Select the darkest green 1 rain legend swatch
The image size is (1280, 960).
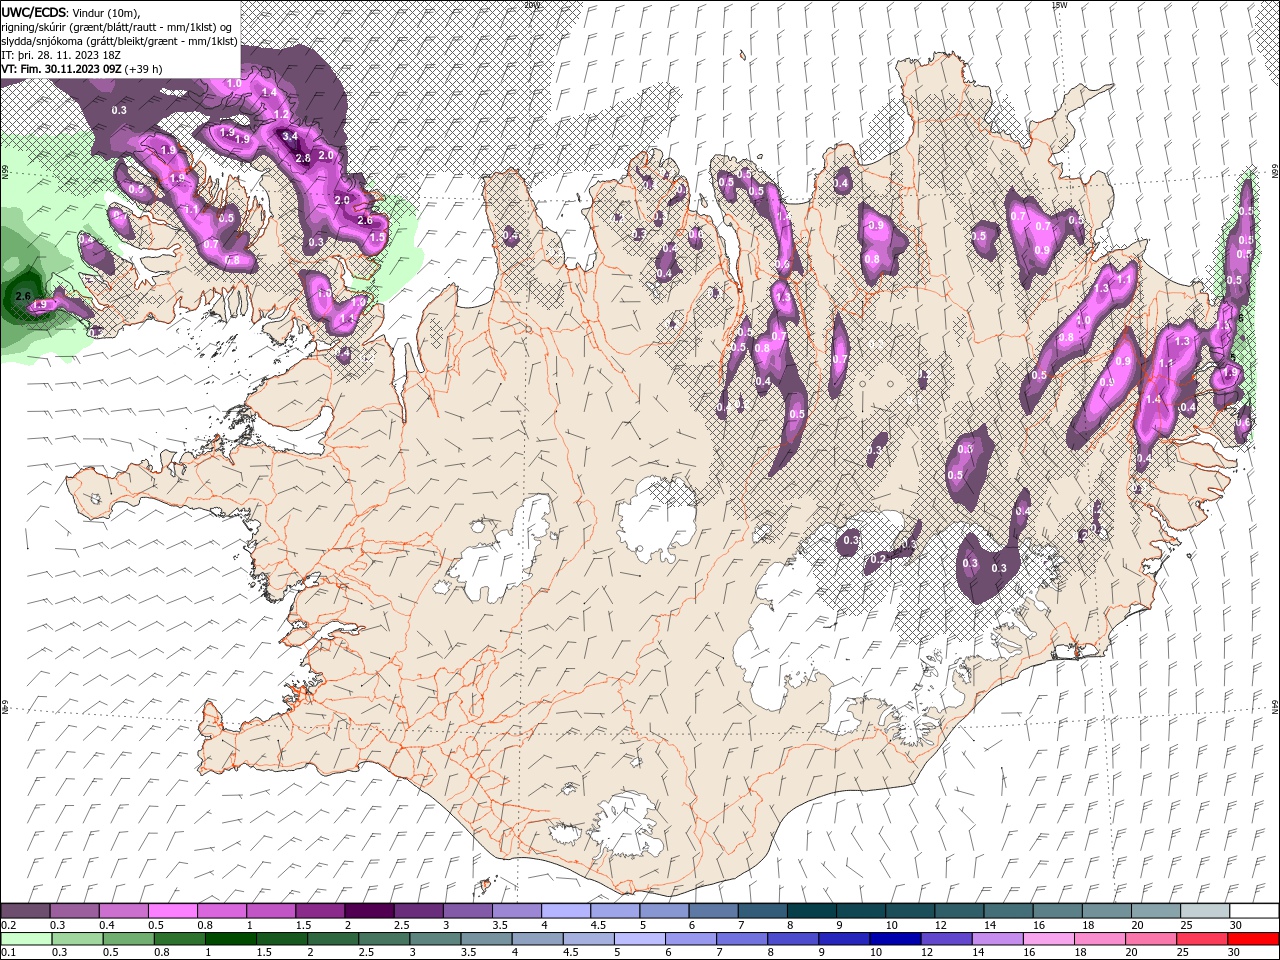(x=230, y=939)
